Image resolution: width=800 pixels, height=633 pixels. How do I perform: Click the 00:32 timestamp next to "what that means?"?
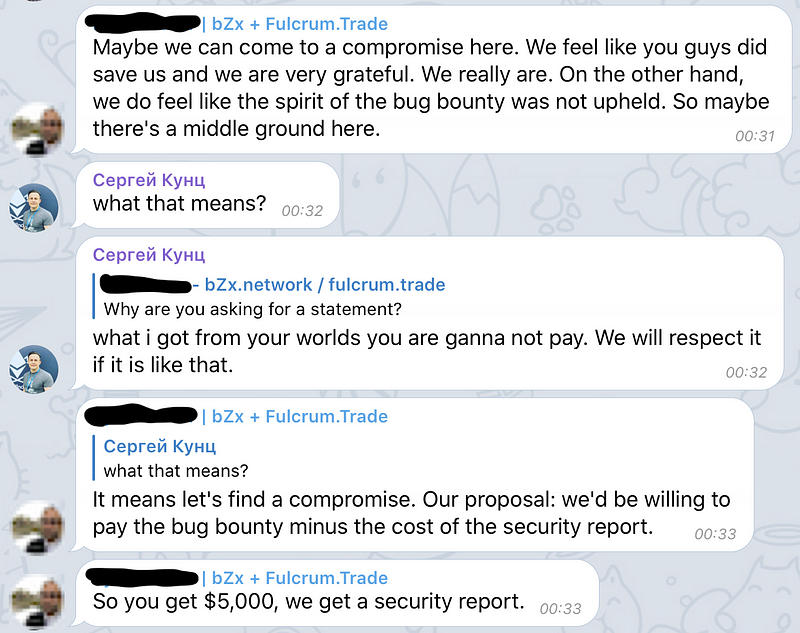302,211
